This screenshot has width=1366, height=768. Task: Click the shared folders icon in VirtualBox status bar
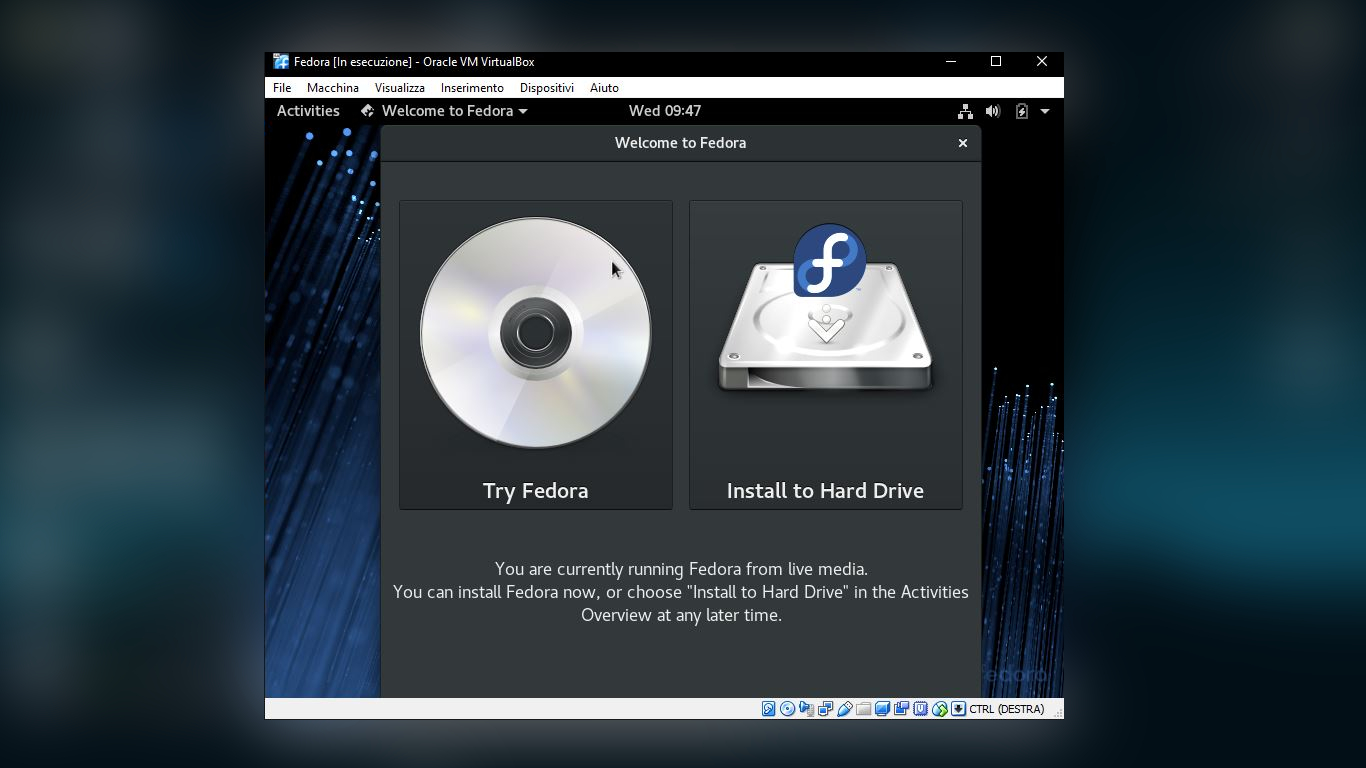click(863, 708)
